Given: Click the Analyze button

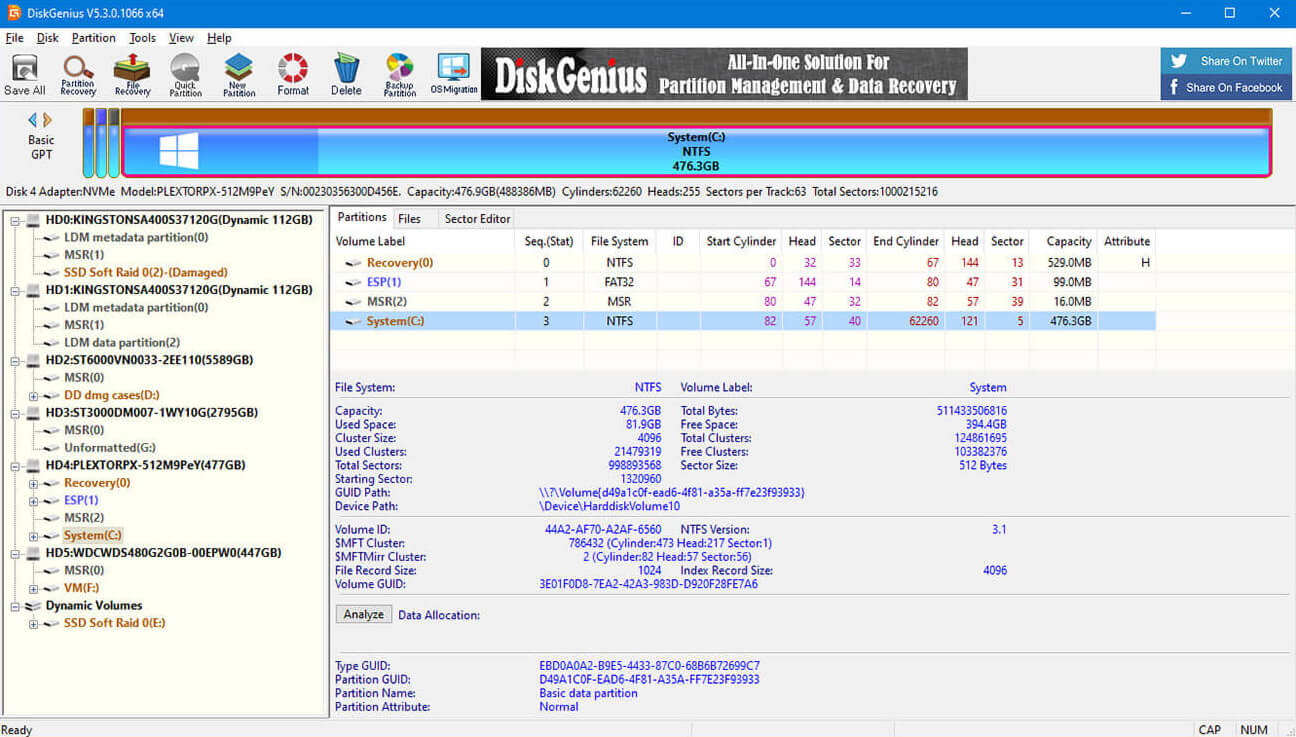Looking at the screenshot, I should point(362,614).
